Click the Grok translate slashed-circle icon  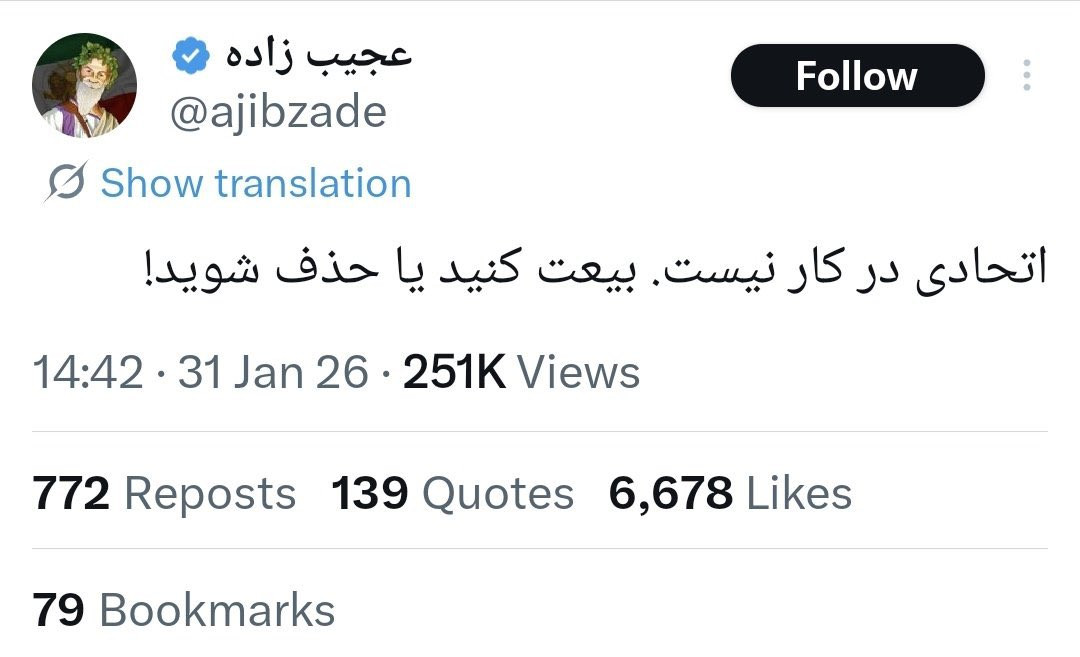(66, 182)
